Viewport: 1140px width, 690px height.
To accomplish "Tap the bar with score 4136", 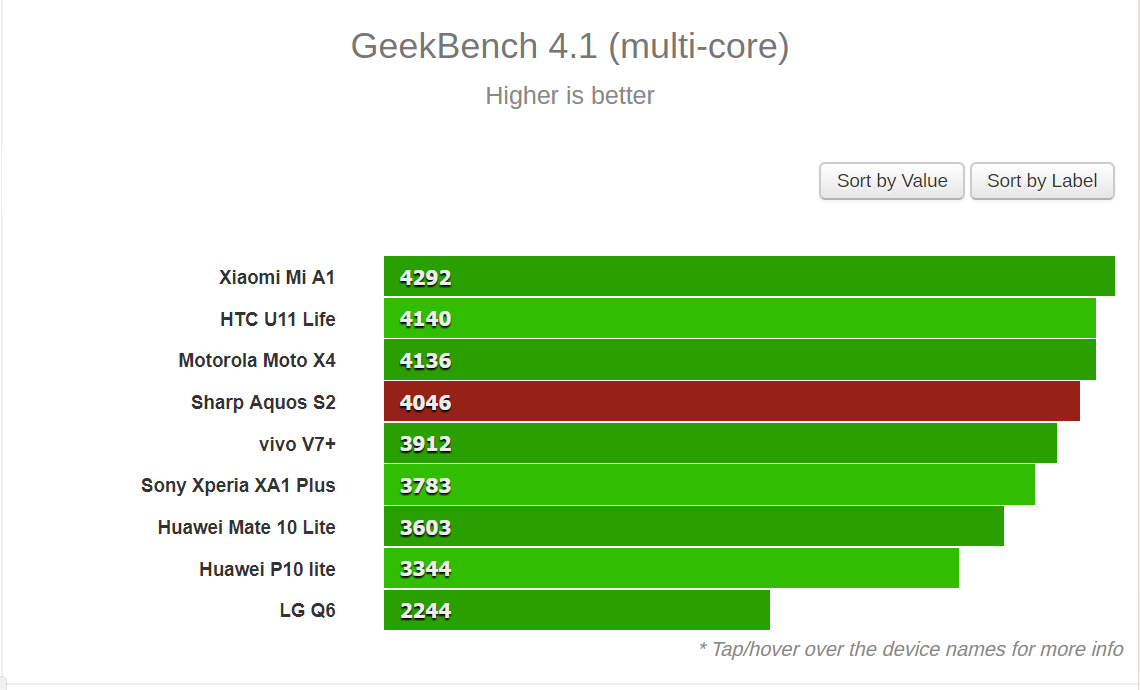I will click(x=739, y=360).
